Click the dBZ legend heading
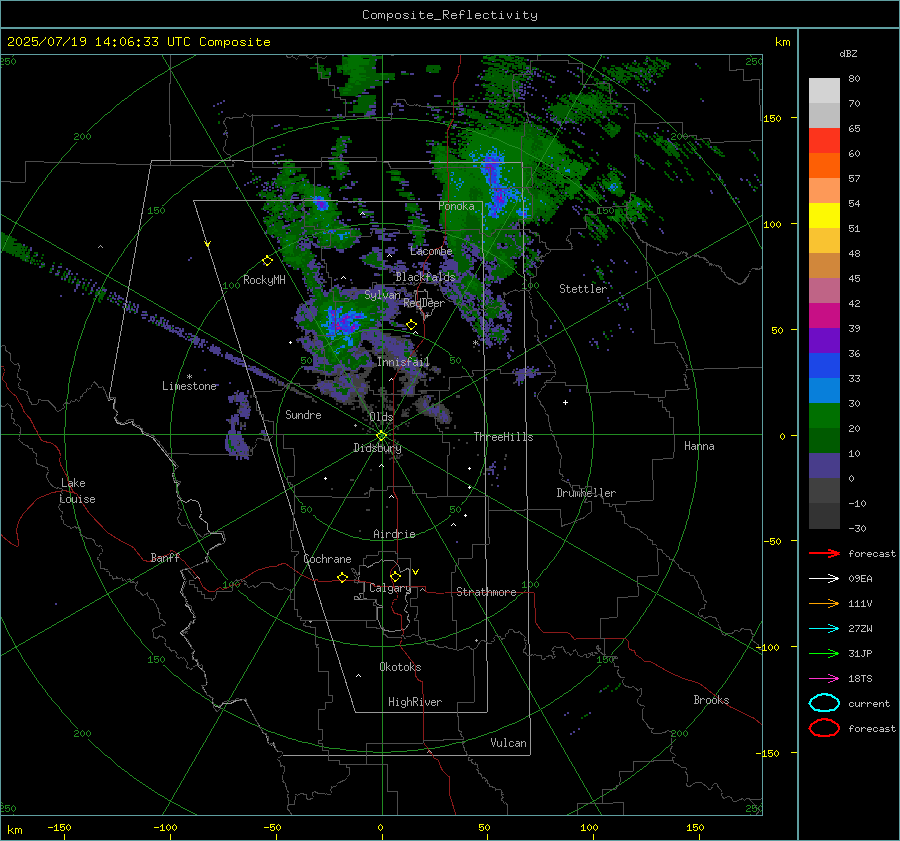900x841 pixels. [848, 53]
